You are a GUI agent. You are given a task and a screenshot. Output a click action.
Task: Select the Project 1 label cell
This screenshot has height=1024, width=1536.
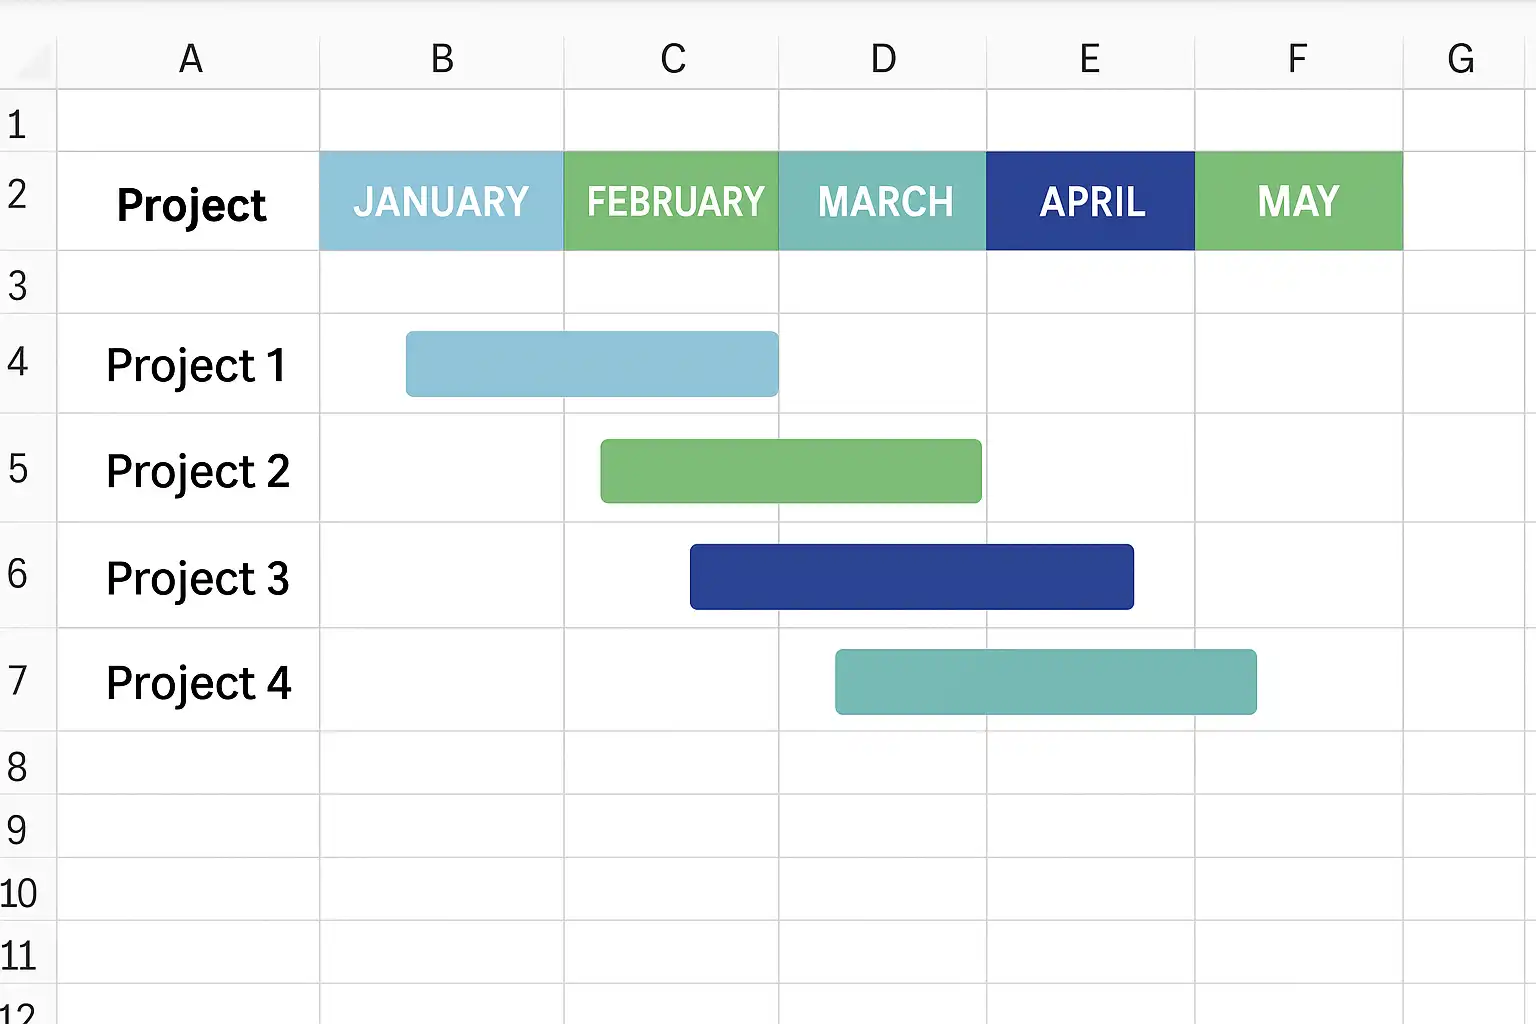[189, 364]
